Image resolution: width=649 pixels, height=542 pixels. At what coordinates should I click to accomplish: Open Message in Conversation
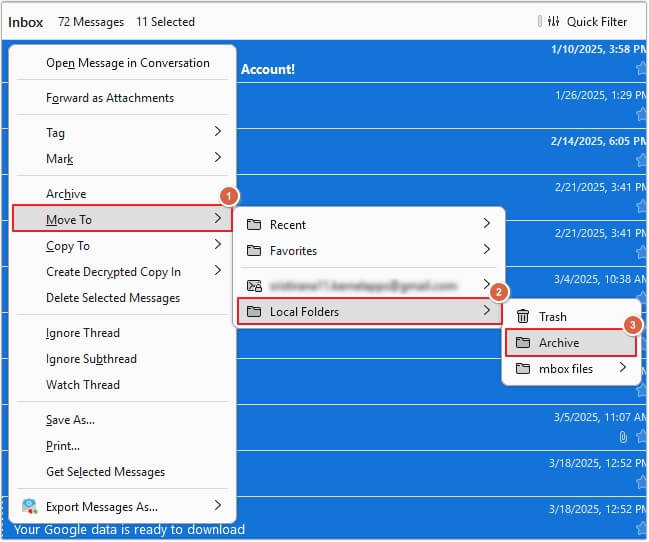(x=128, y=63)
